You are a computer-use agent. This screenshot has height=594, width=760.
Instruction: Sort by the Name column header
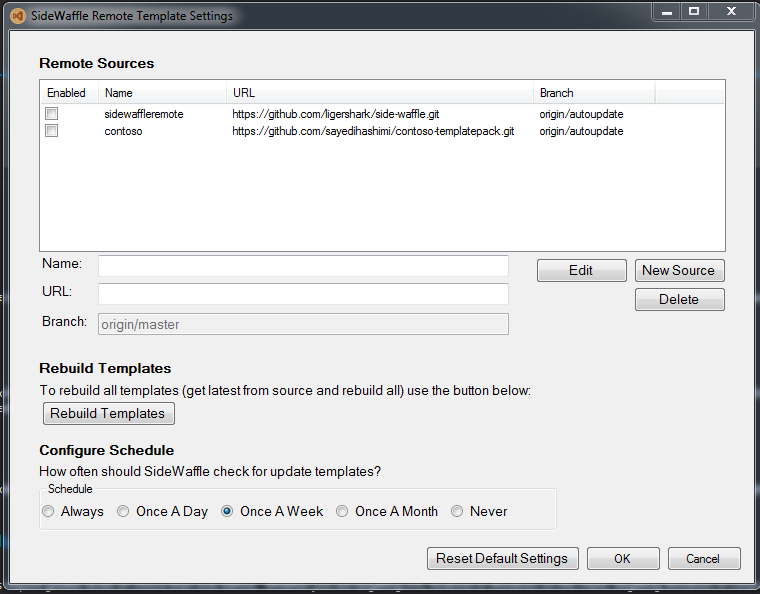click(162, 93)
